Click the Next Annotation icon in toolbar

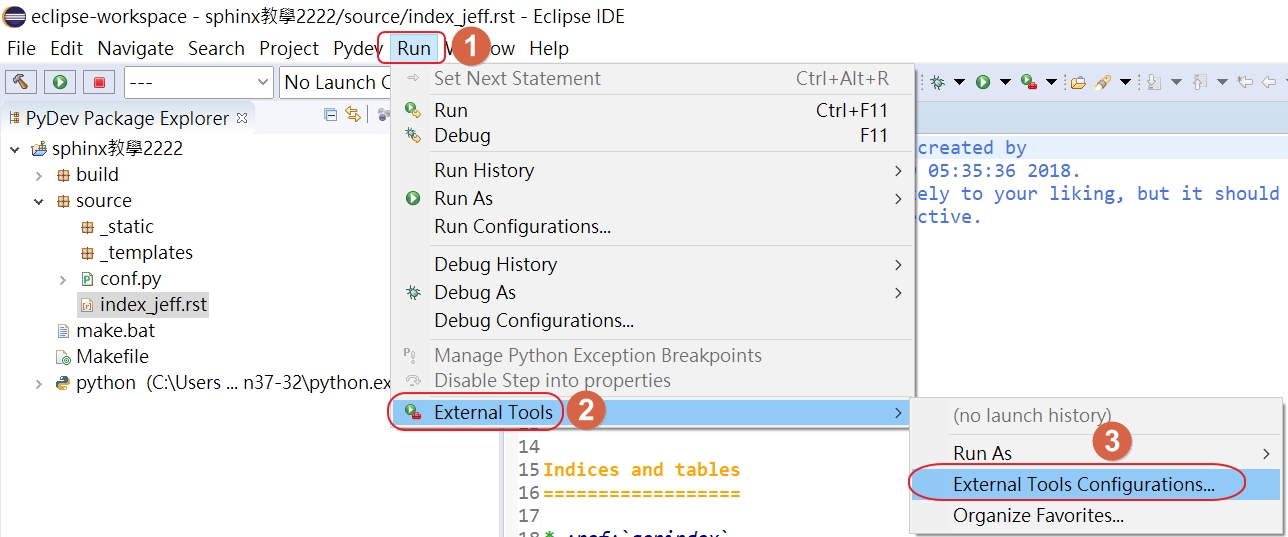1154,82
